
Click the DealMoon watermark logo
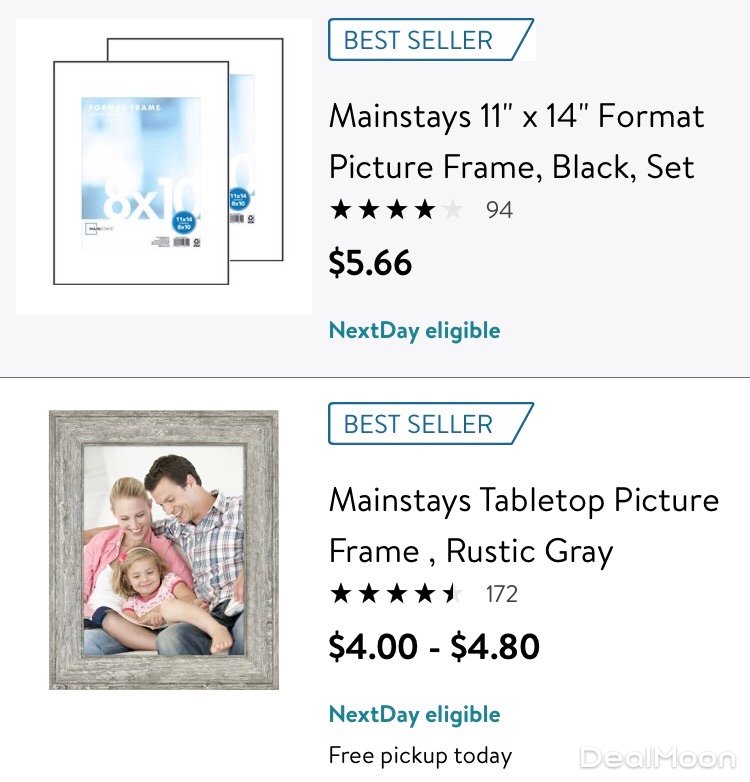click(657, 757)
